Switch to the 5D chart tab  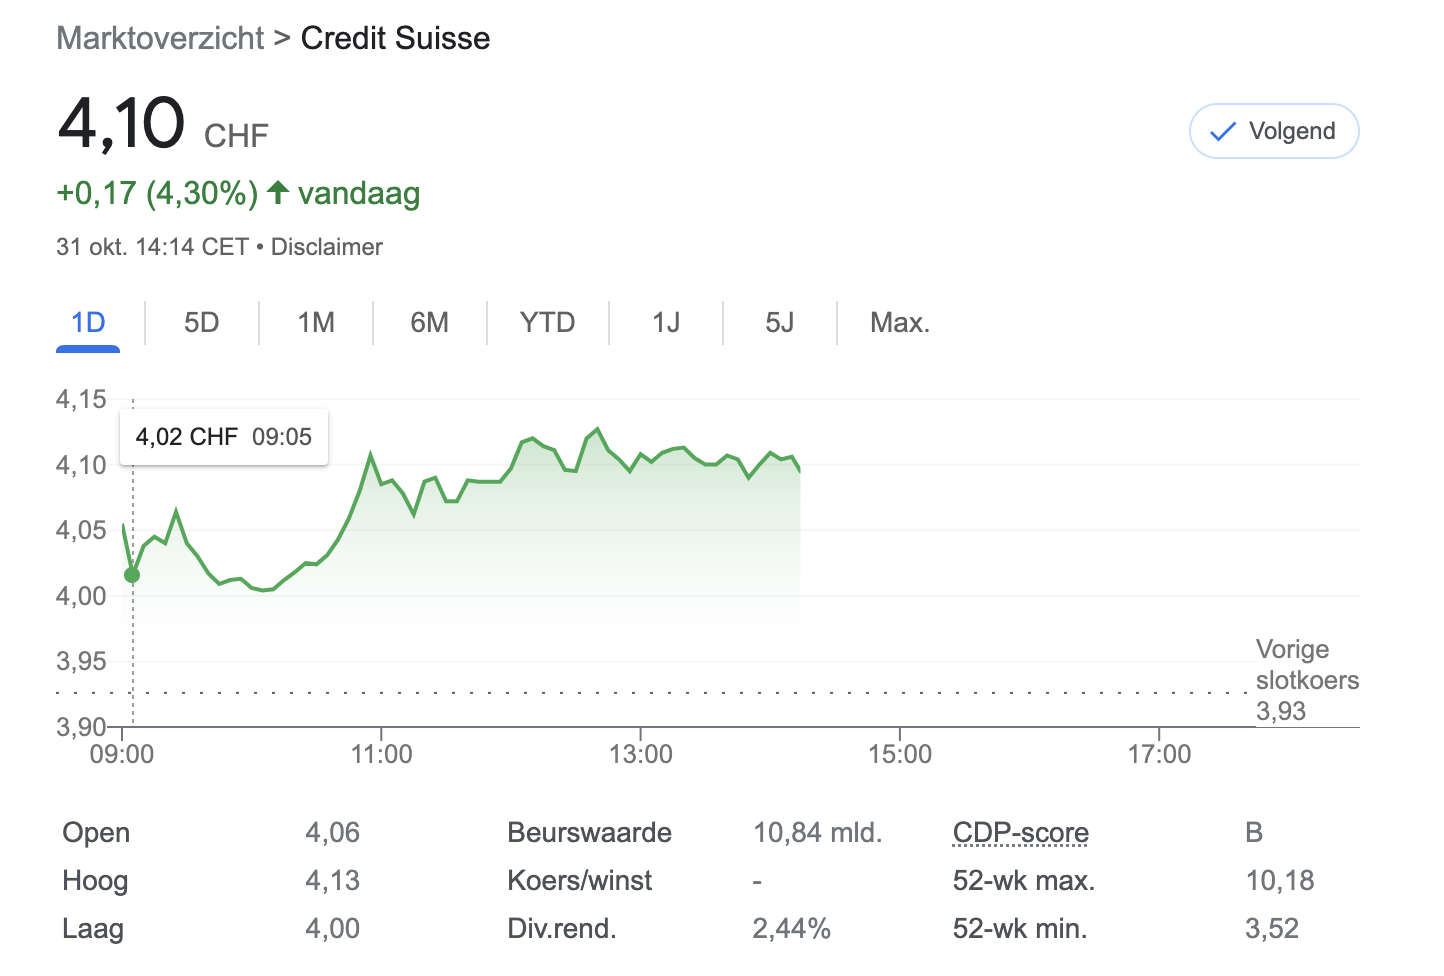pos(201,323)
